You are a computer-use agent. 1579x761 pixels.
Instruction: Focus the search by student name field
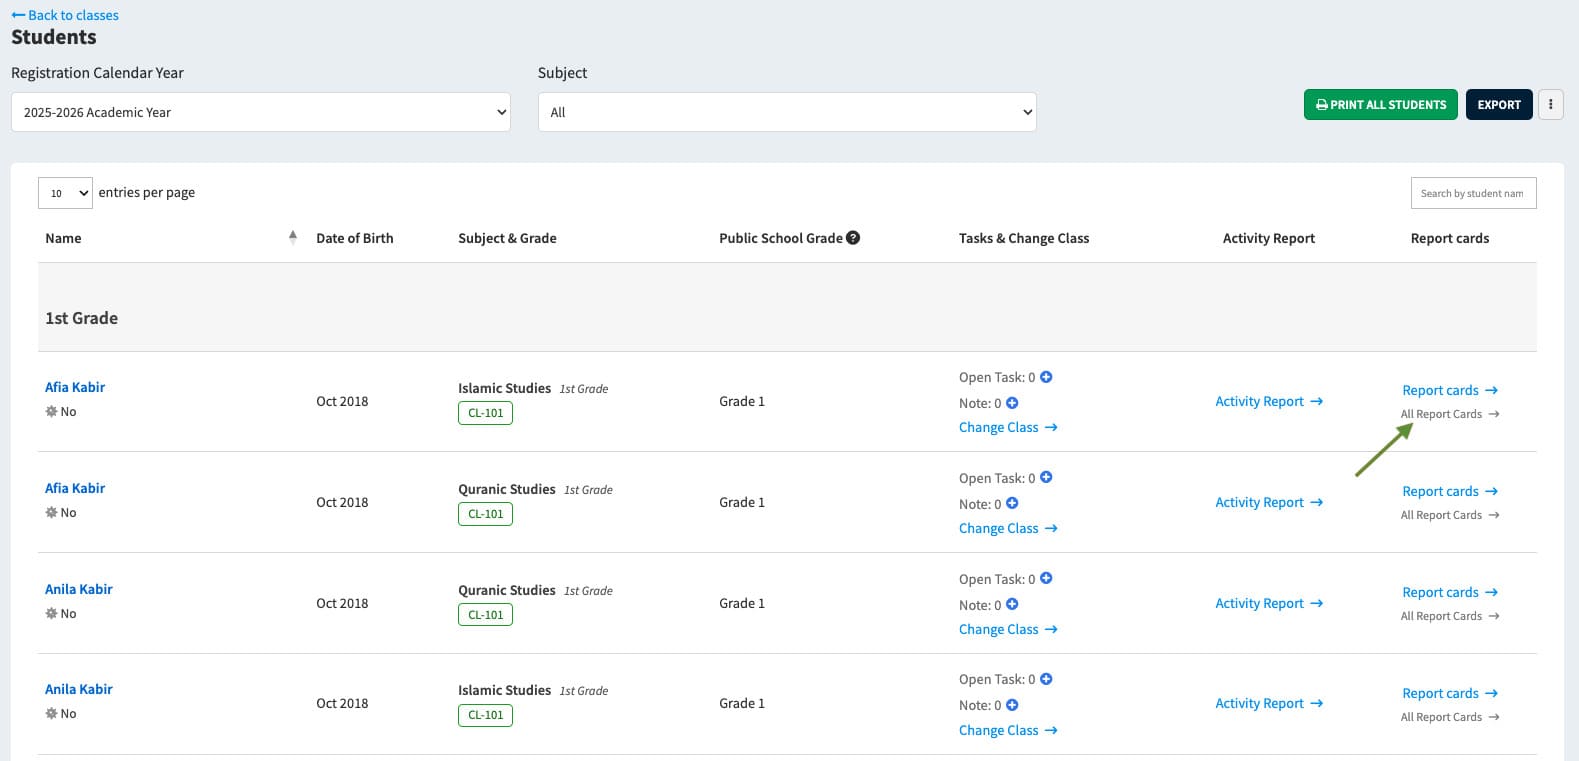1473,193
